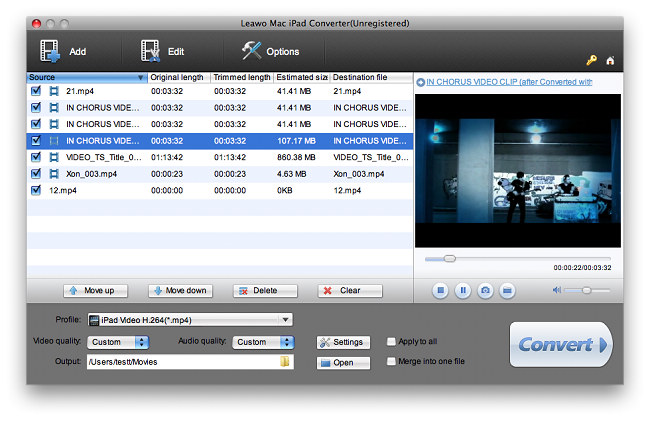Click the video preview frame

click(x=518, y=170)
